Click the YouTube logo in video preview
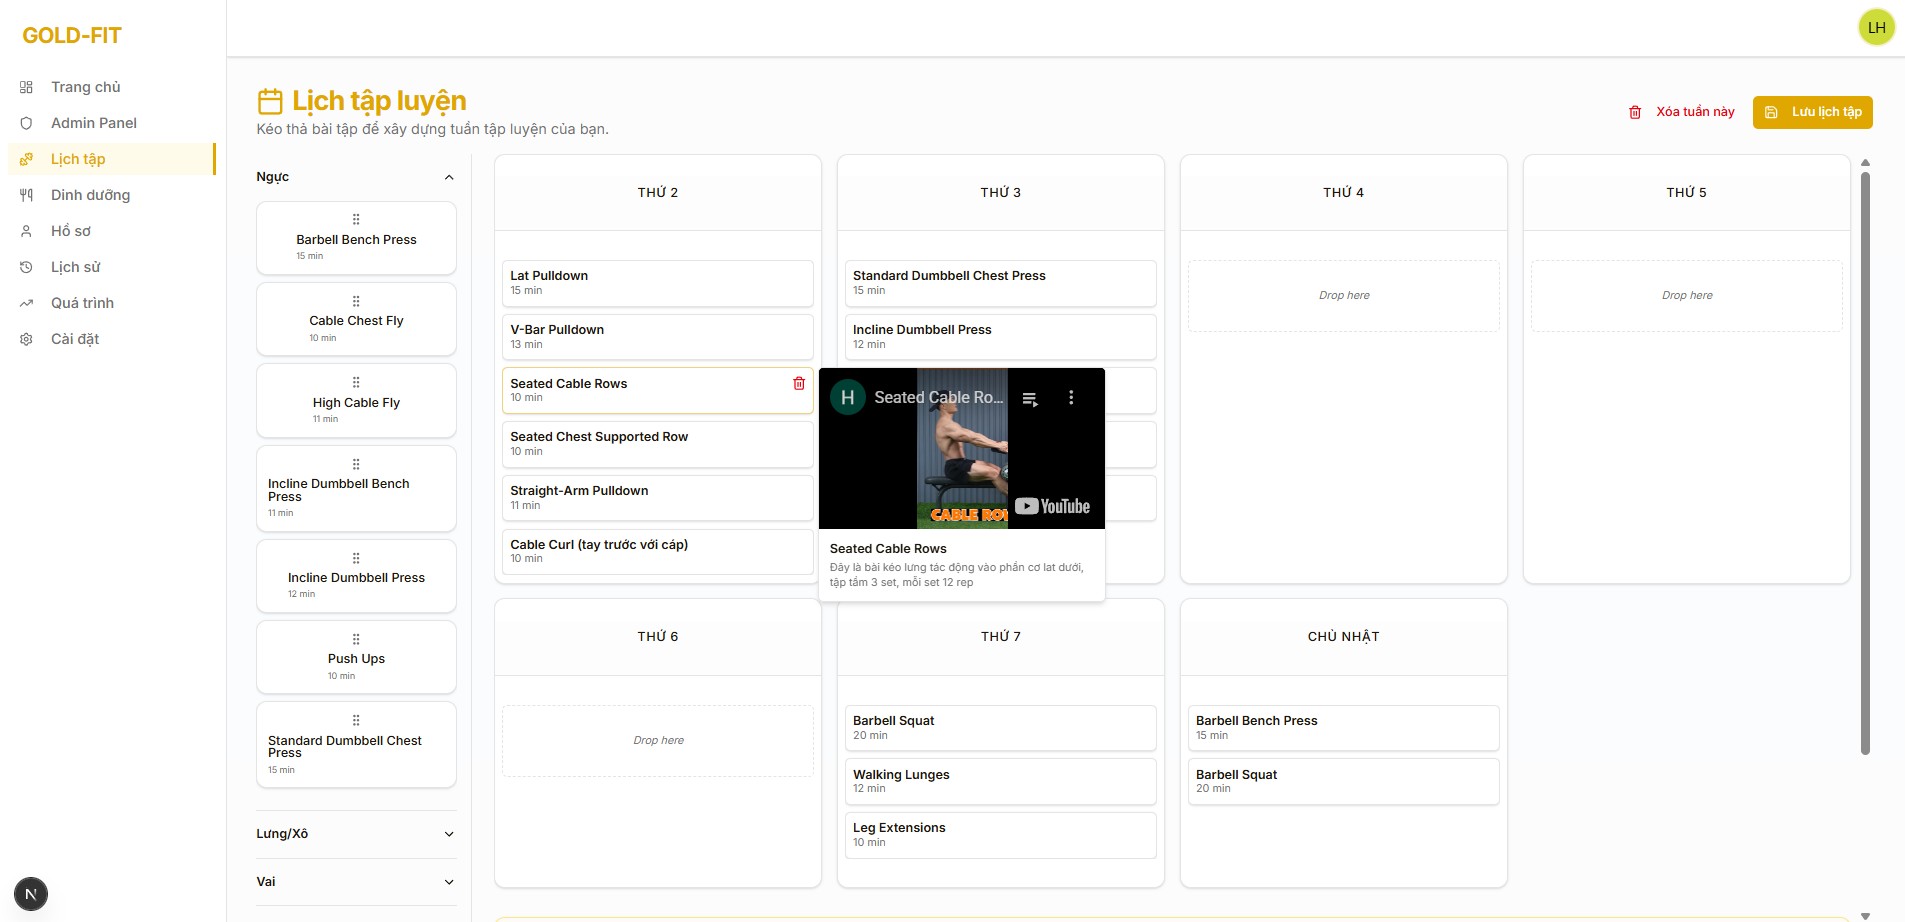 point(1053,506)
